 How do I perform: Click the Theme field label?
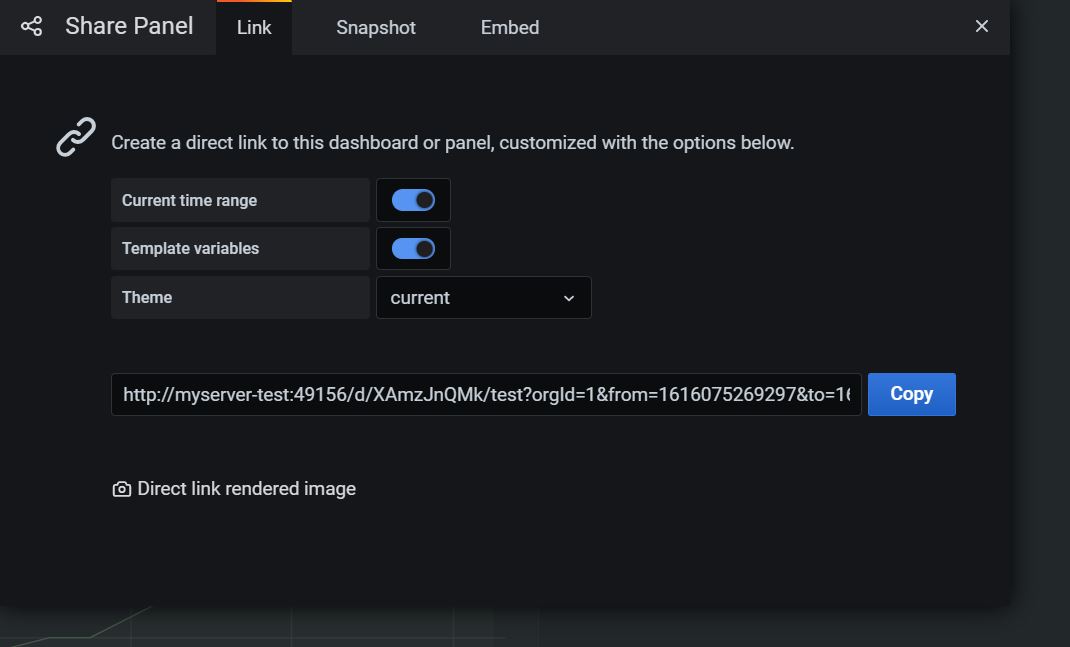(x=146, y=297)
